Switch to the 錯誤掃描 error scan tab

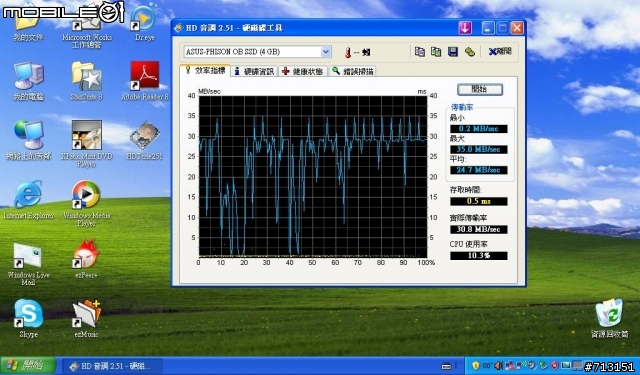click(x=353, y=71)
